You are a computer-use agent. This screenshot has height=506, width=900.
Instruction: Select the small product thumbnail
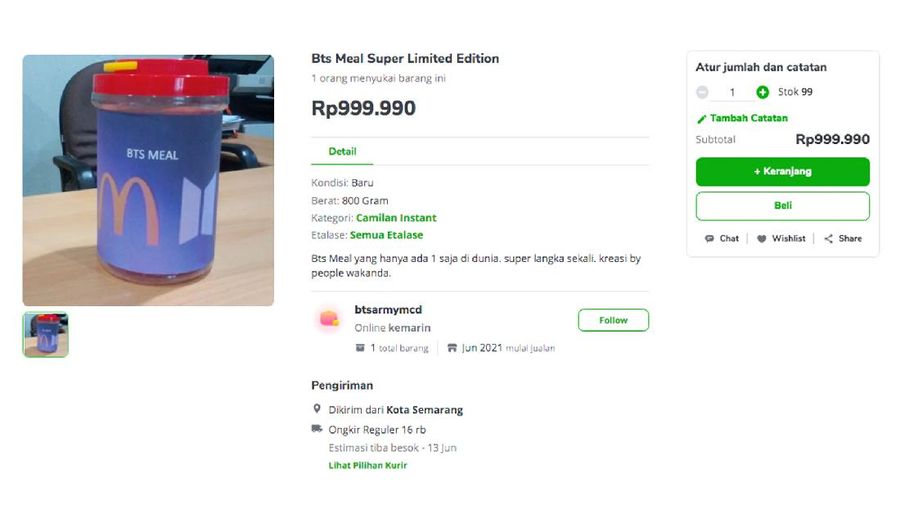point(46,335)
